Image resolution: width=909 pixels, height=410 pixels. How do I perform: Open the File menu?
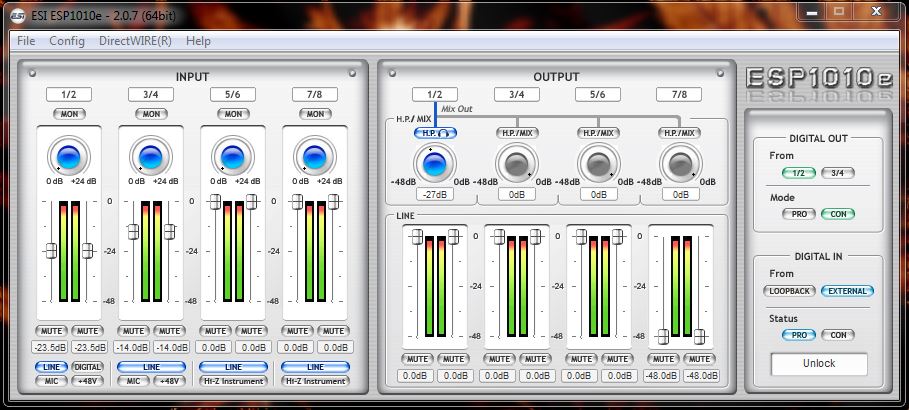click(26, 41)
